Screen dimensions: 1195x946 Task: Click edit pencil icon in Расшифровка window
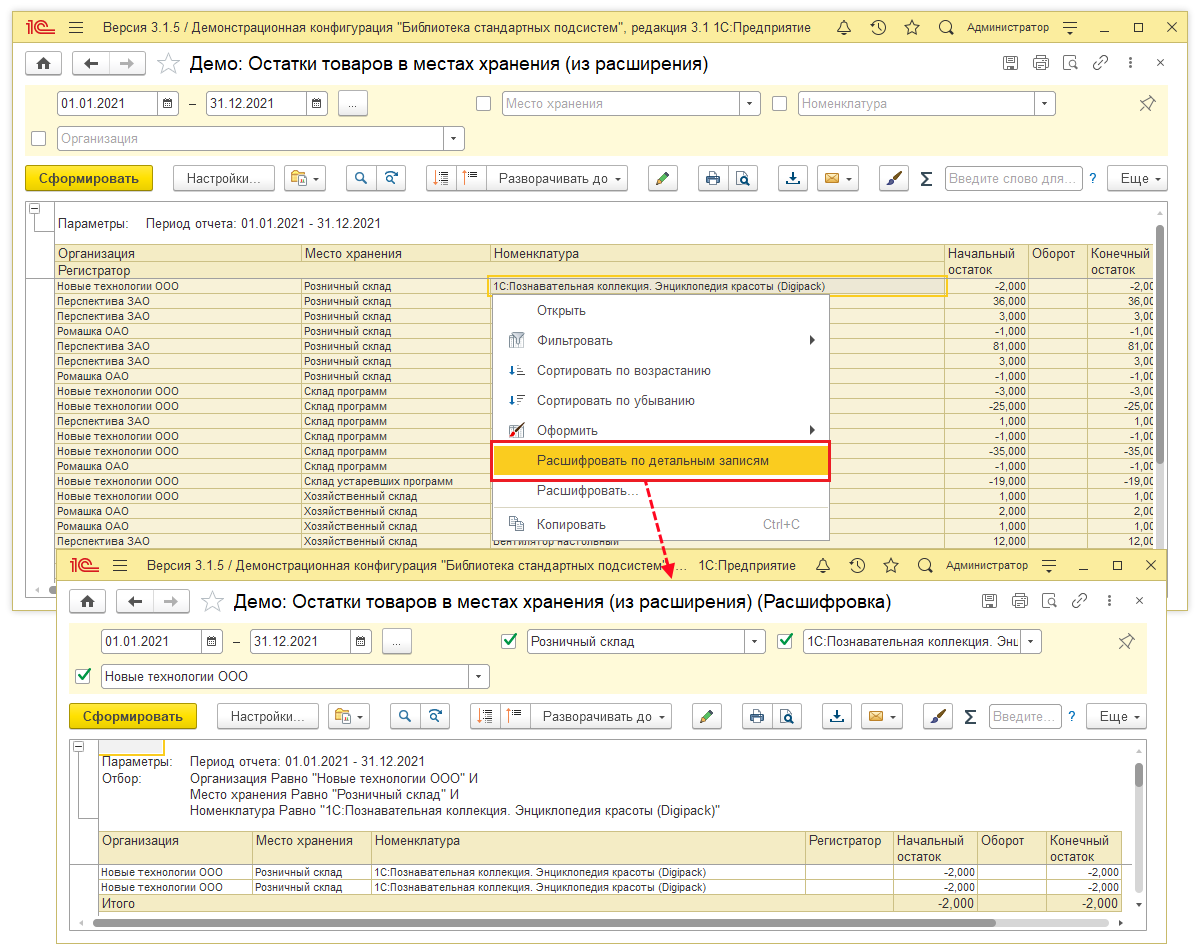[x=706, y=717]
